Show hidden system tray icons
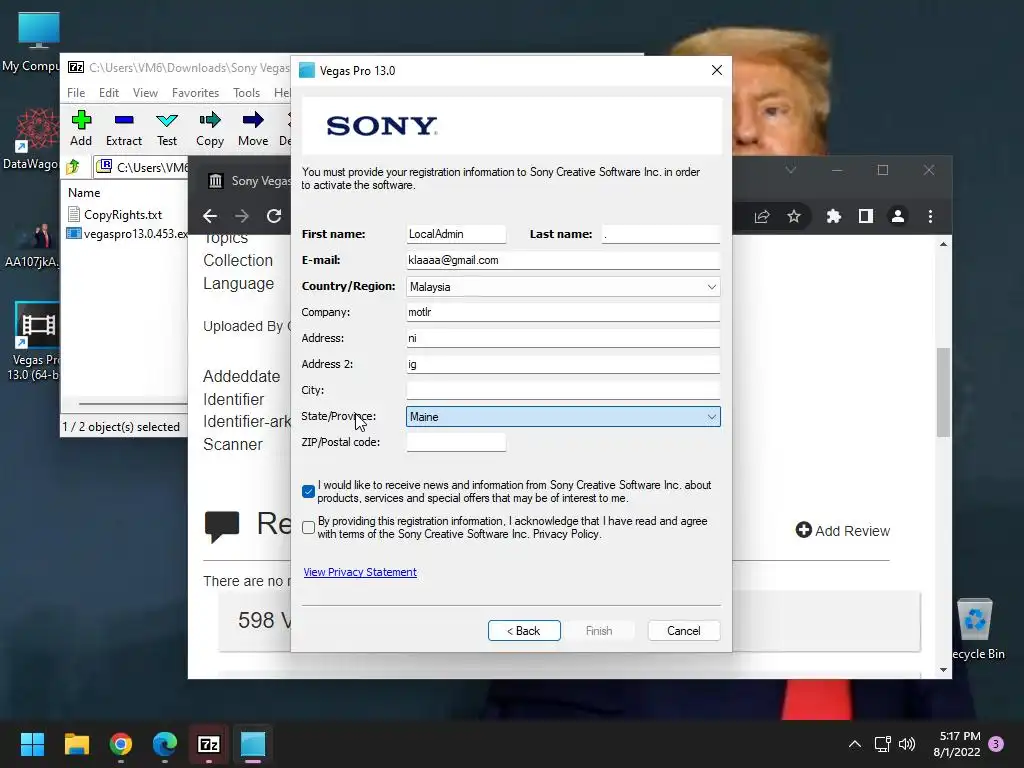Image resolution: width=1024 pixels, height=768 pixels. pyautogui.click(x=854, y=744)
